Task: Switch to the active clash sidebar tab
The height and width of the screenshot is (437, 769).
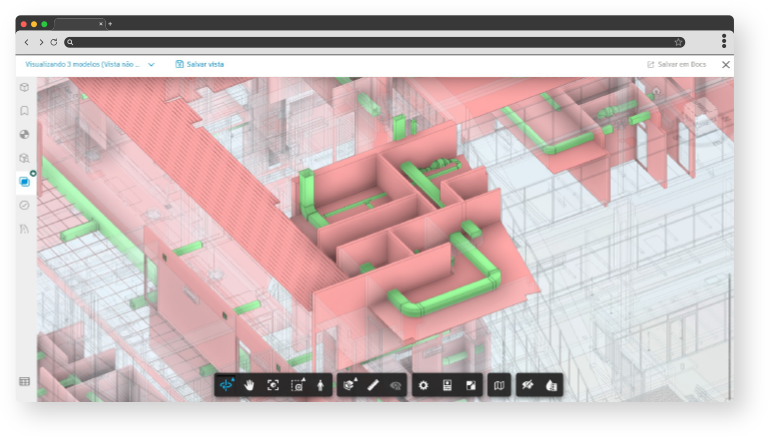Action: (x=25, y=181)
